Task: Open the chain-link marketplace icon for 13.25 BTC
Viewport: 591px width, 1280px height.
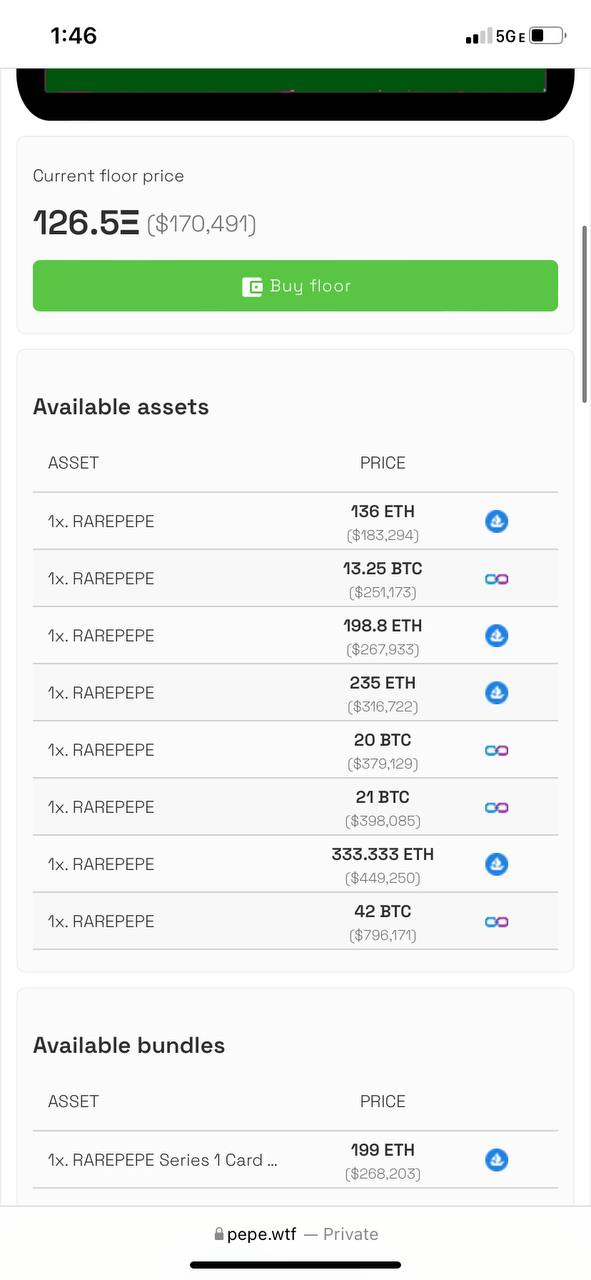Action: [496, 578]
